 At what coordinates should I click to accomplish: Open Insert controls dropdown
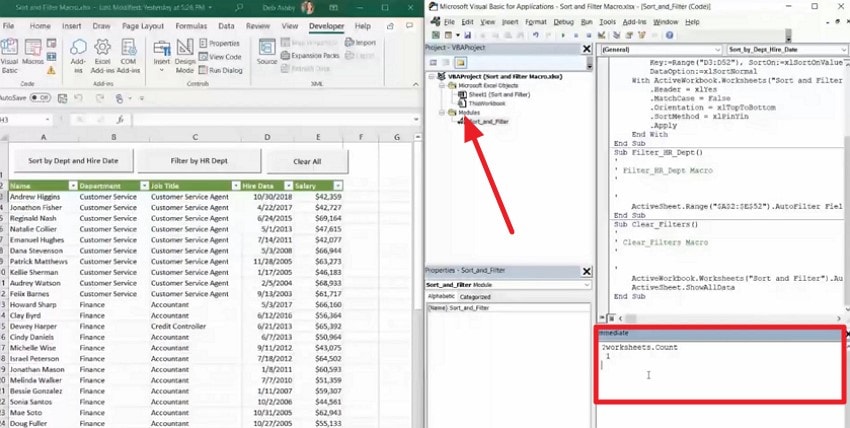[x=162, y=56]
